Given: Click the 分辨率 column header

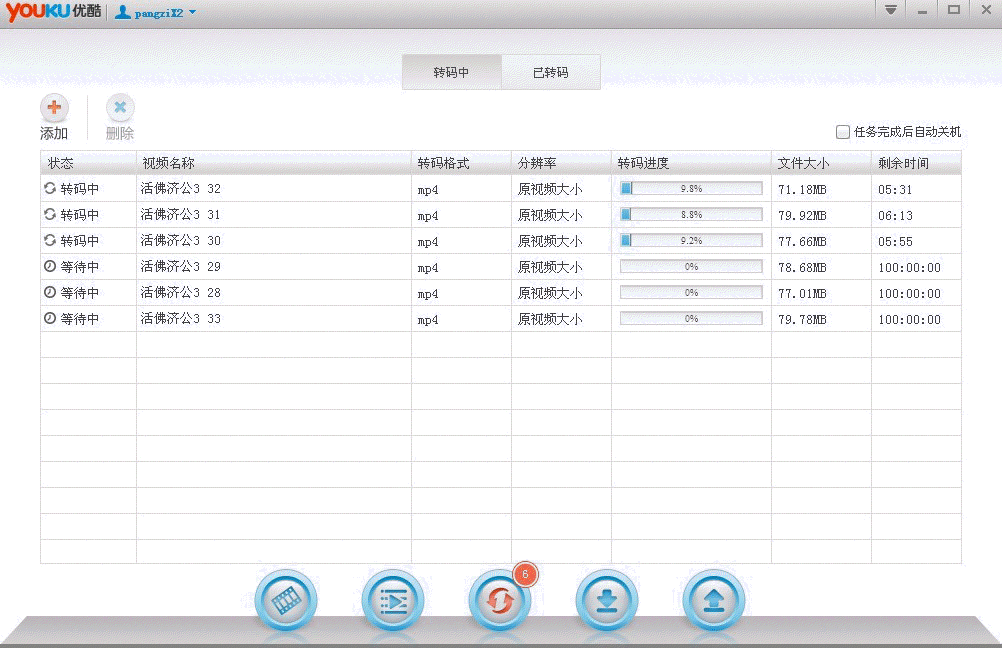Looking at the screenshot, I should [x=561, y=163].
